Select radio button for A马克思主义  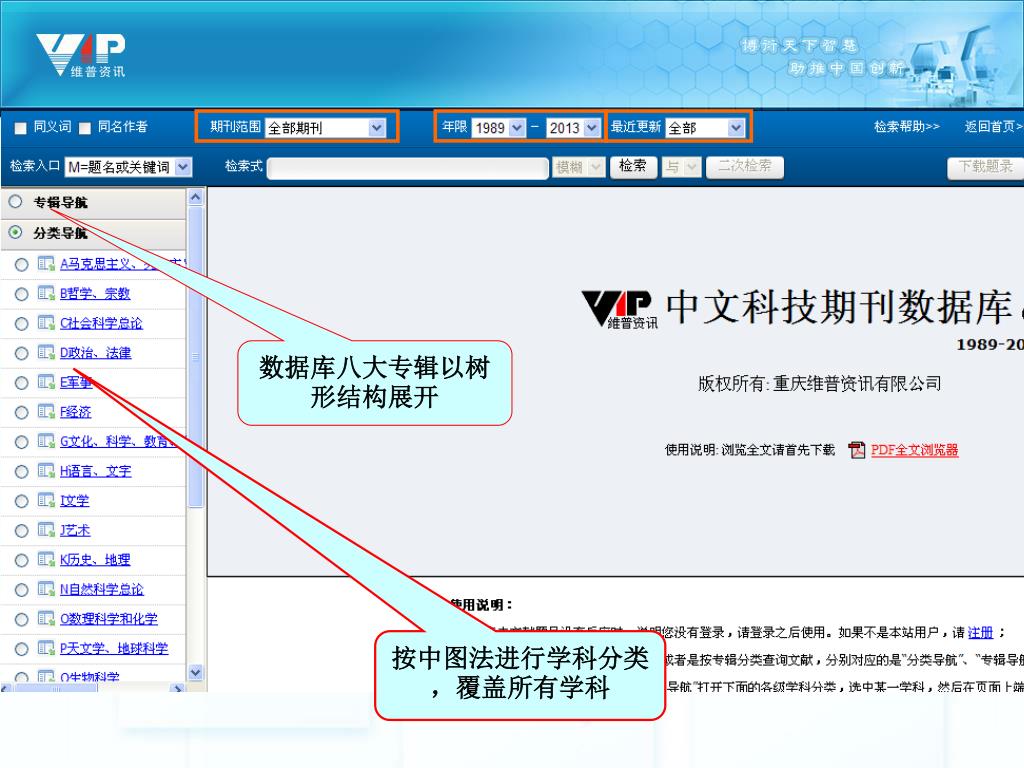[22, 264]
